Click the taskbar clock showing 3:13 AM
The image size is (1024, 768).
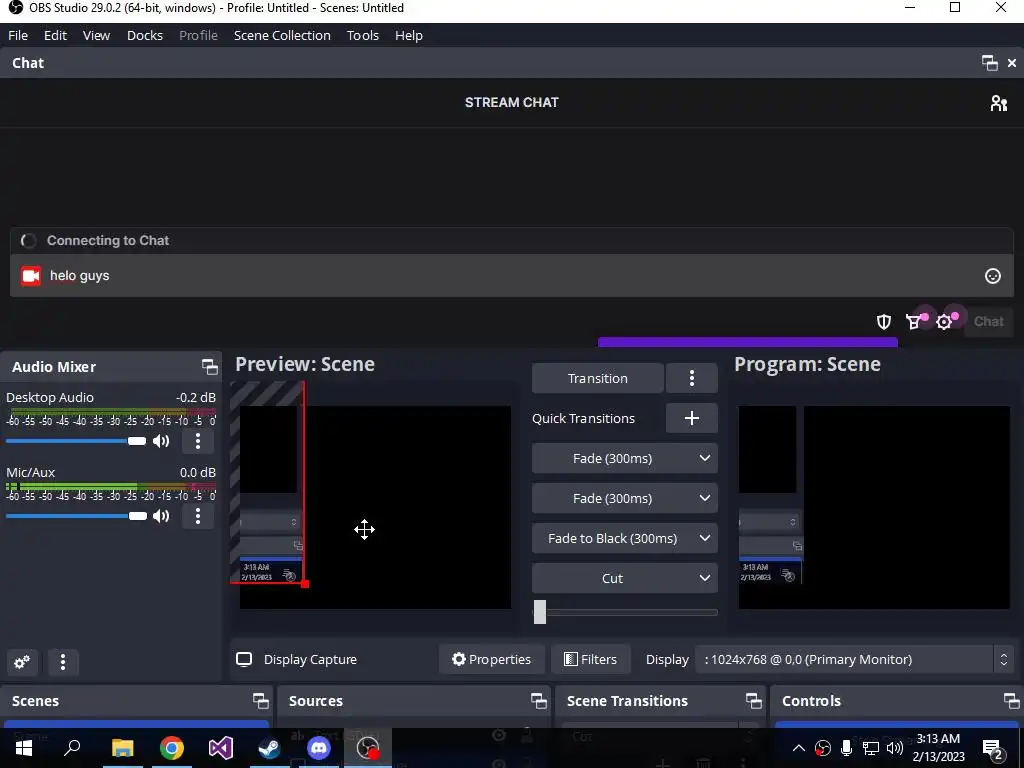pyautogui.click(x=938, y=748)
